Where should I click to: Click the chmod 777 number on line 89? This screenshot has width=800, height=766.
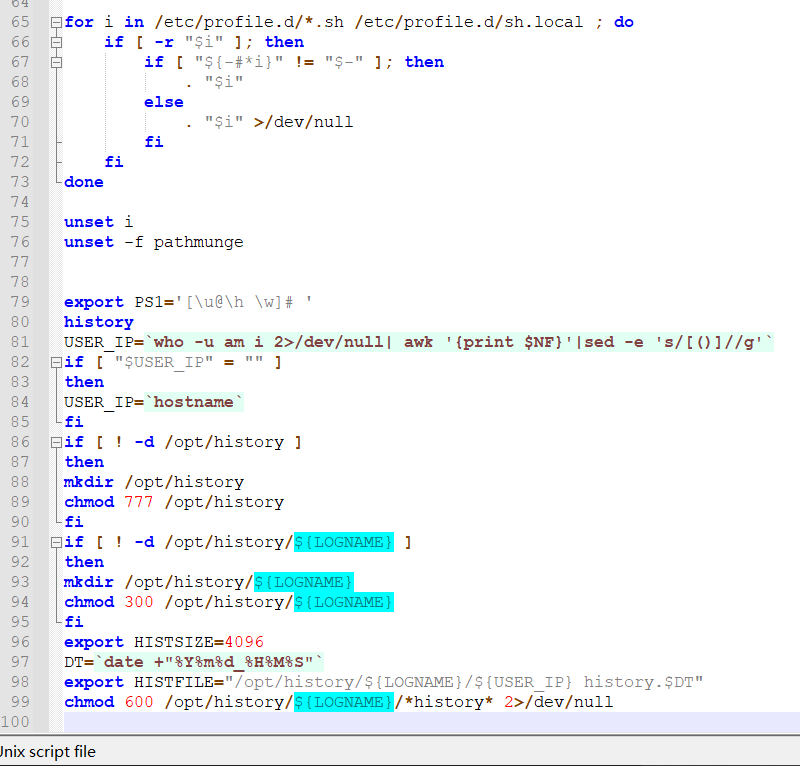tap(139, 502)
